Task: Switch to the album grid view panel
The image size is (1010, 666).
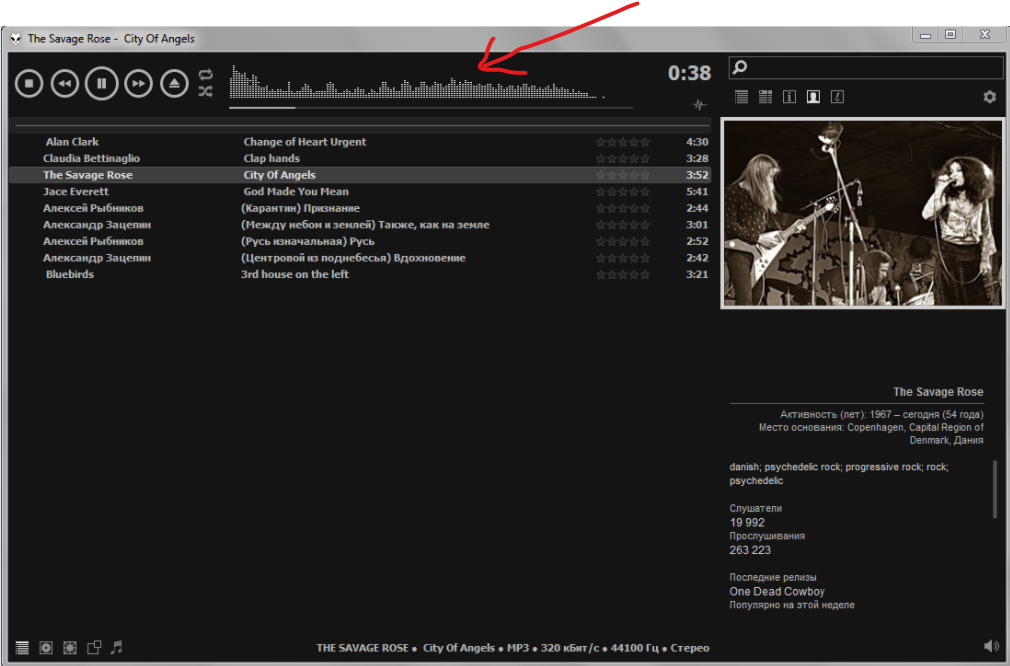Action: click(x=765, y=97)
